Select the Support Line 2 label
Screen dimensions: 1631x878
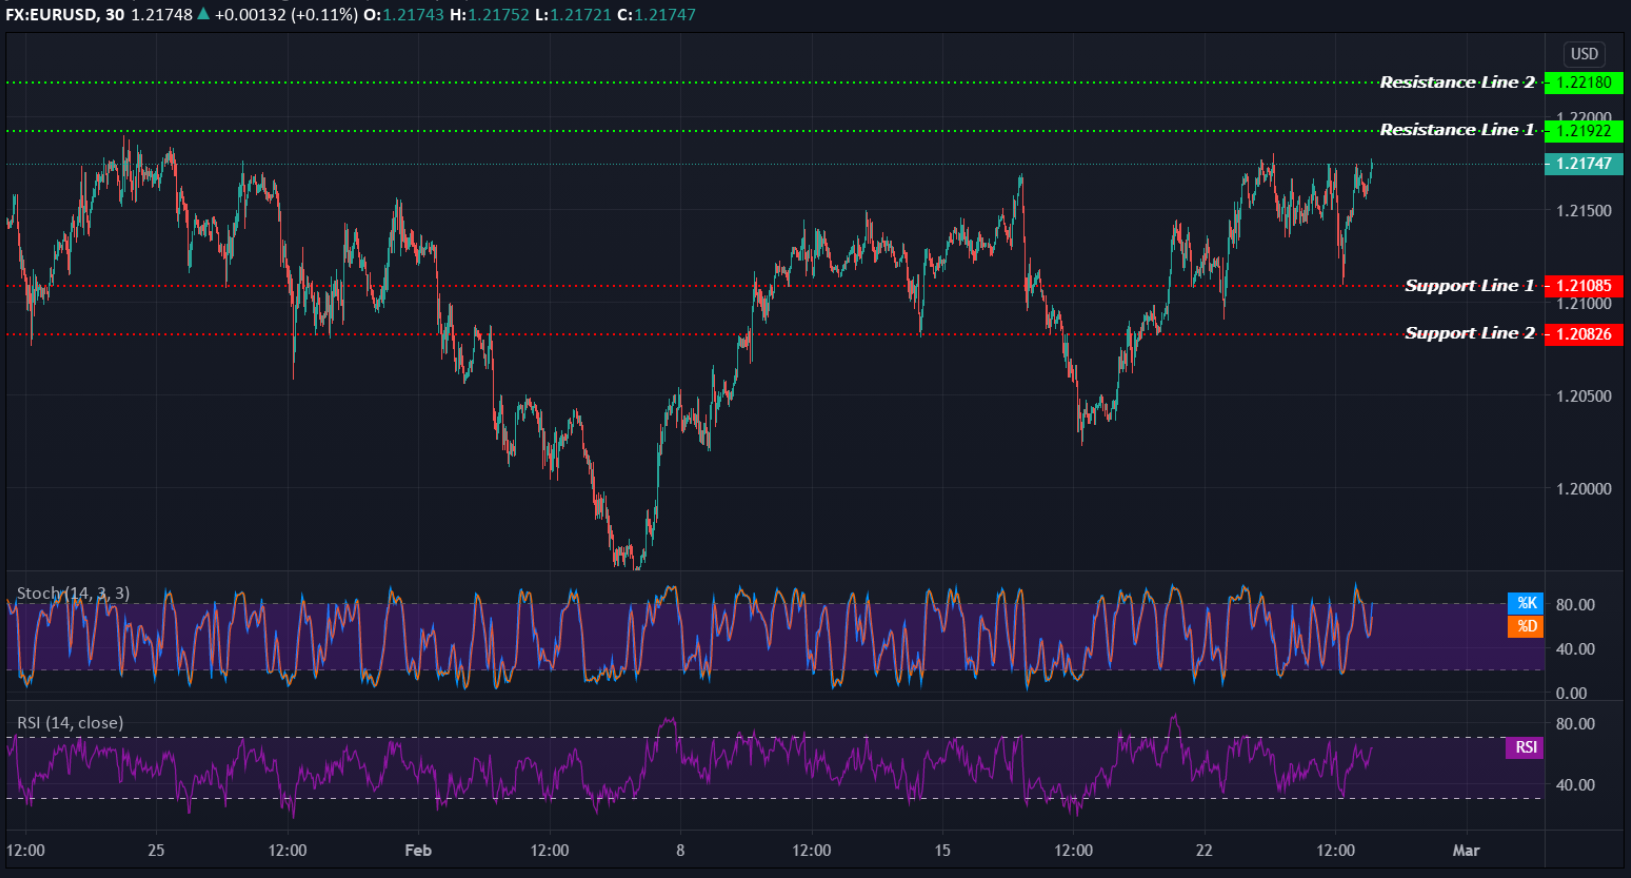coord(1469,333)
